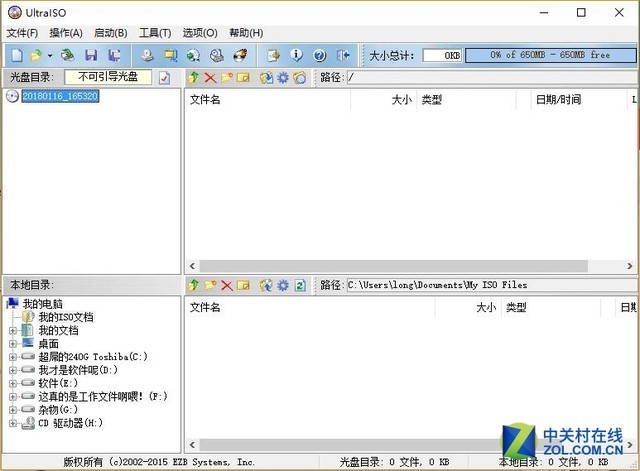Select 我的电脑 in local tree
This screenshot has height=471, width=640.
point(42,304)
